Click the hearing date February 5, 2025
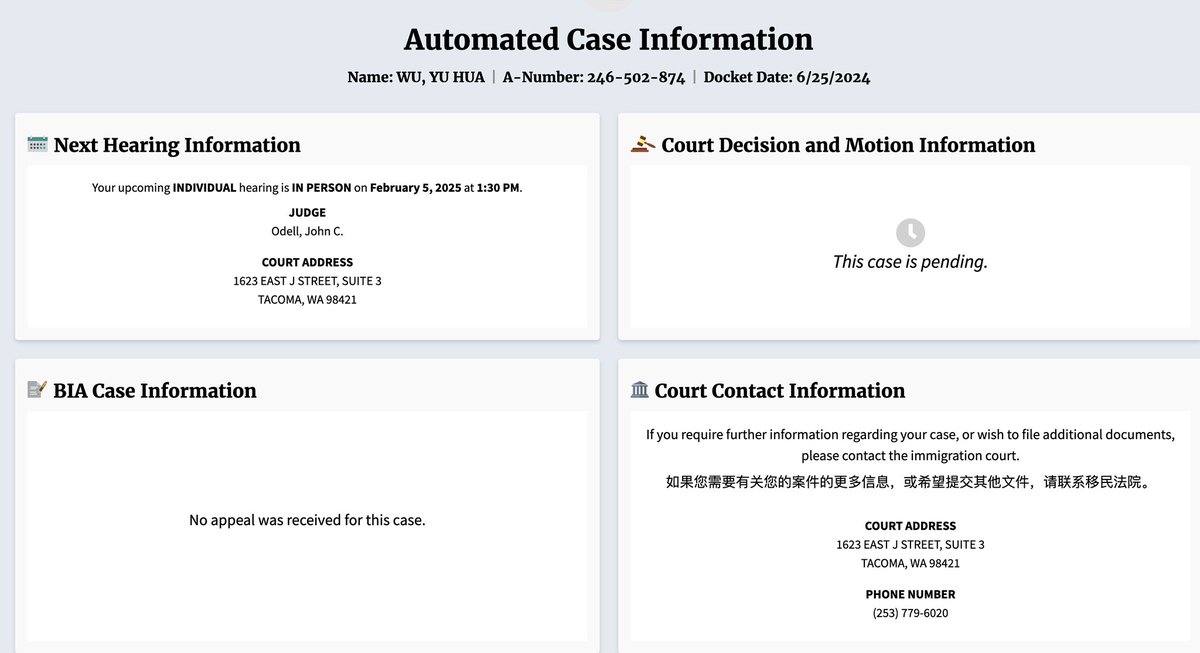 tap(415, 188)
